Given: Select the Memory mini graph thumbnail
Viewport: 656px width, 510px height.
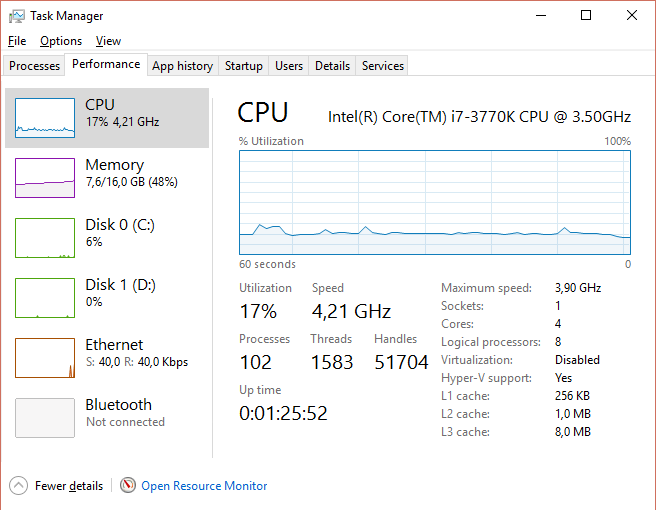Looking at the screenshot, I should tap(45, 178).
